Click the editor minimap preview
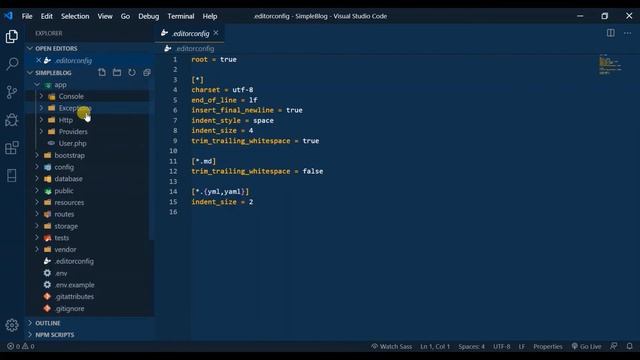Viewport: 640px width, 360px height. [610, 64]
